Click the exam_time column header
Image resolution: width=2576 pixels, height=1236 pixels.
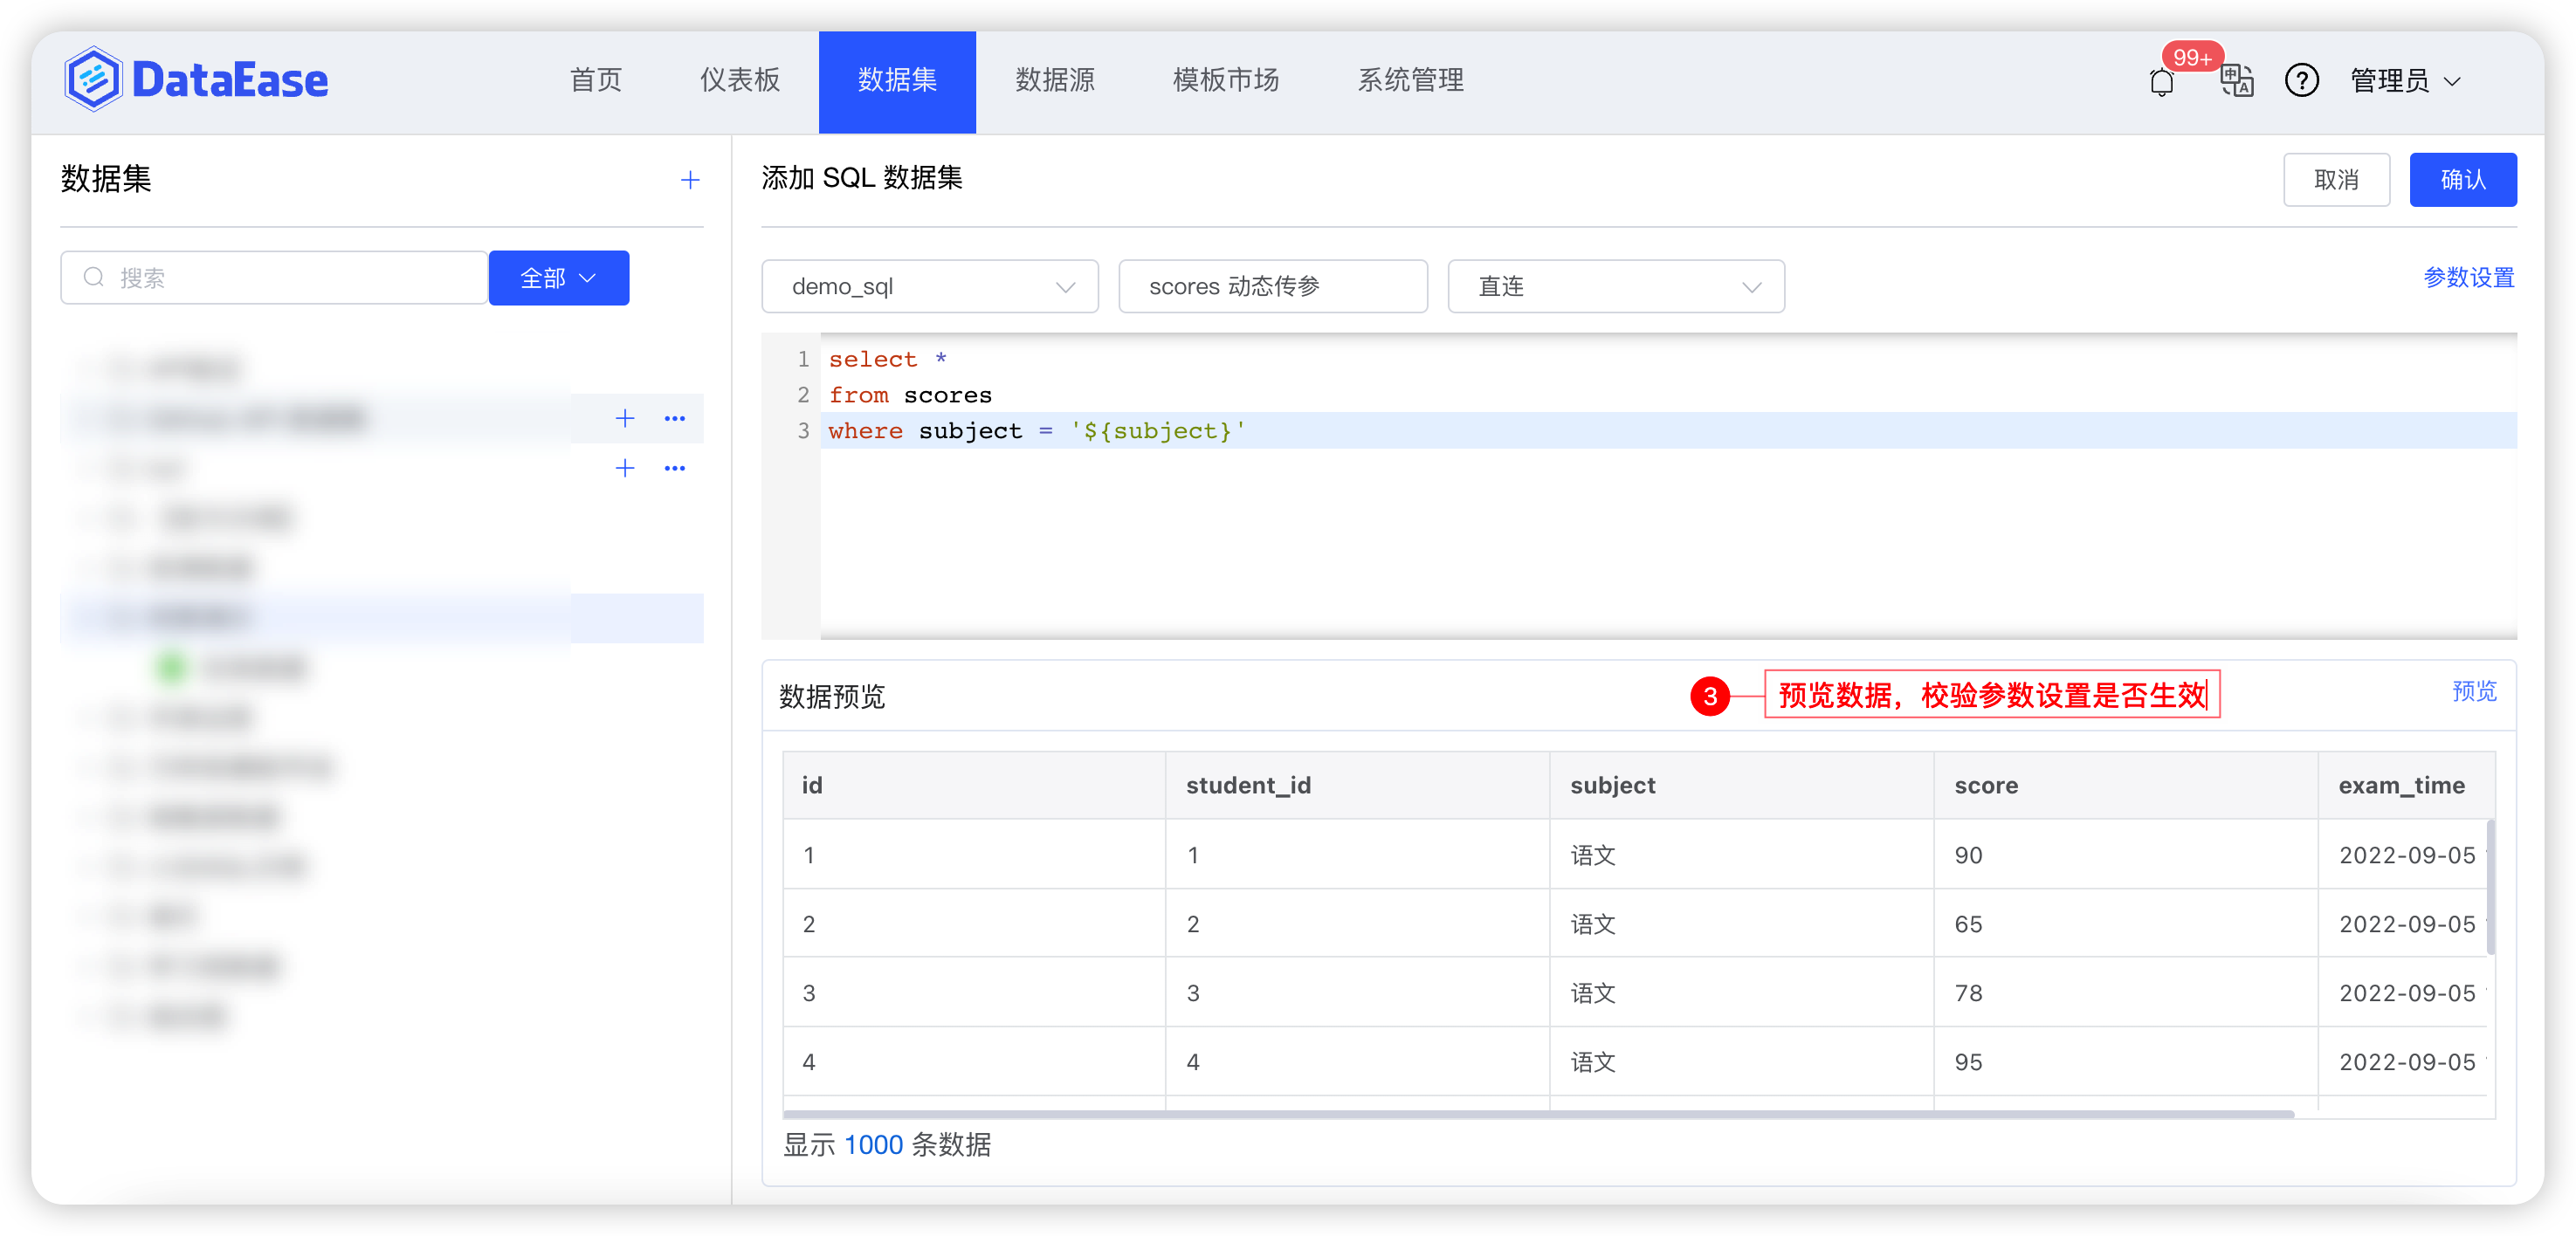[x=2407, y=785]
